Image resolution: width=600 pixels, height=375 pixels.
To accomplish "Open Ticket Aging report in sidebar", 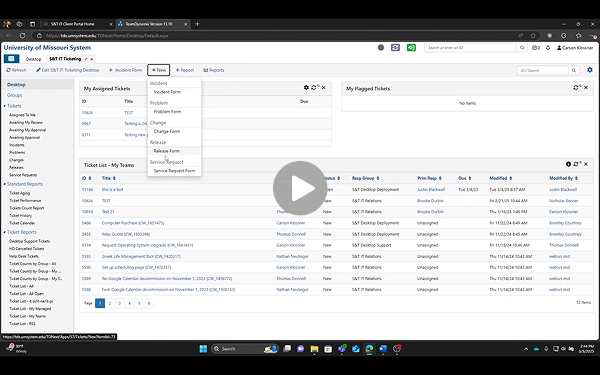I will pyautogui.click(x=20, y=193).
